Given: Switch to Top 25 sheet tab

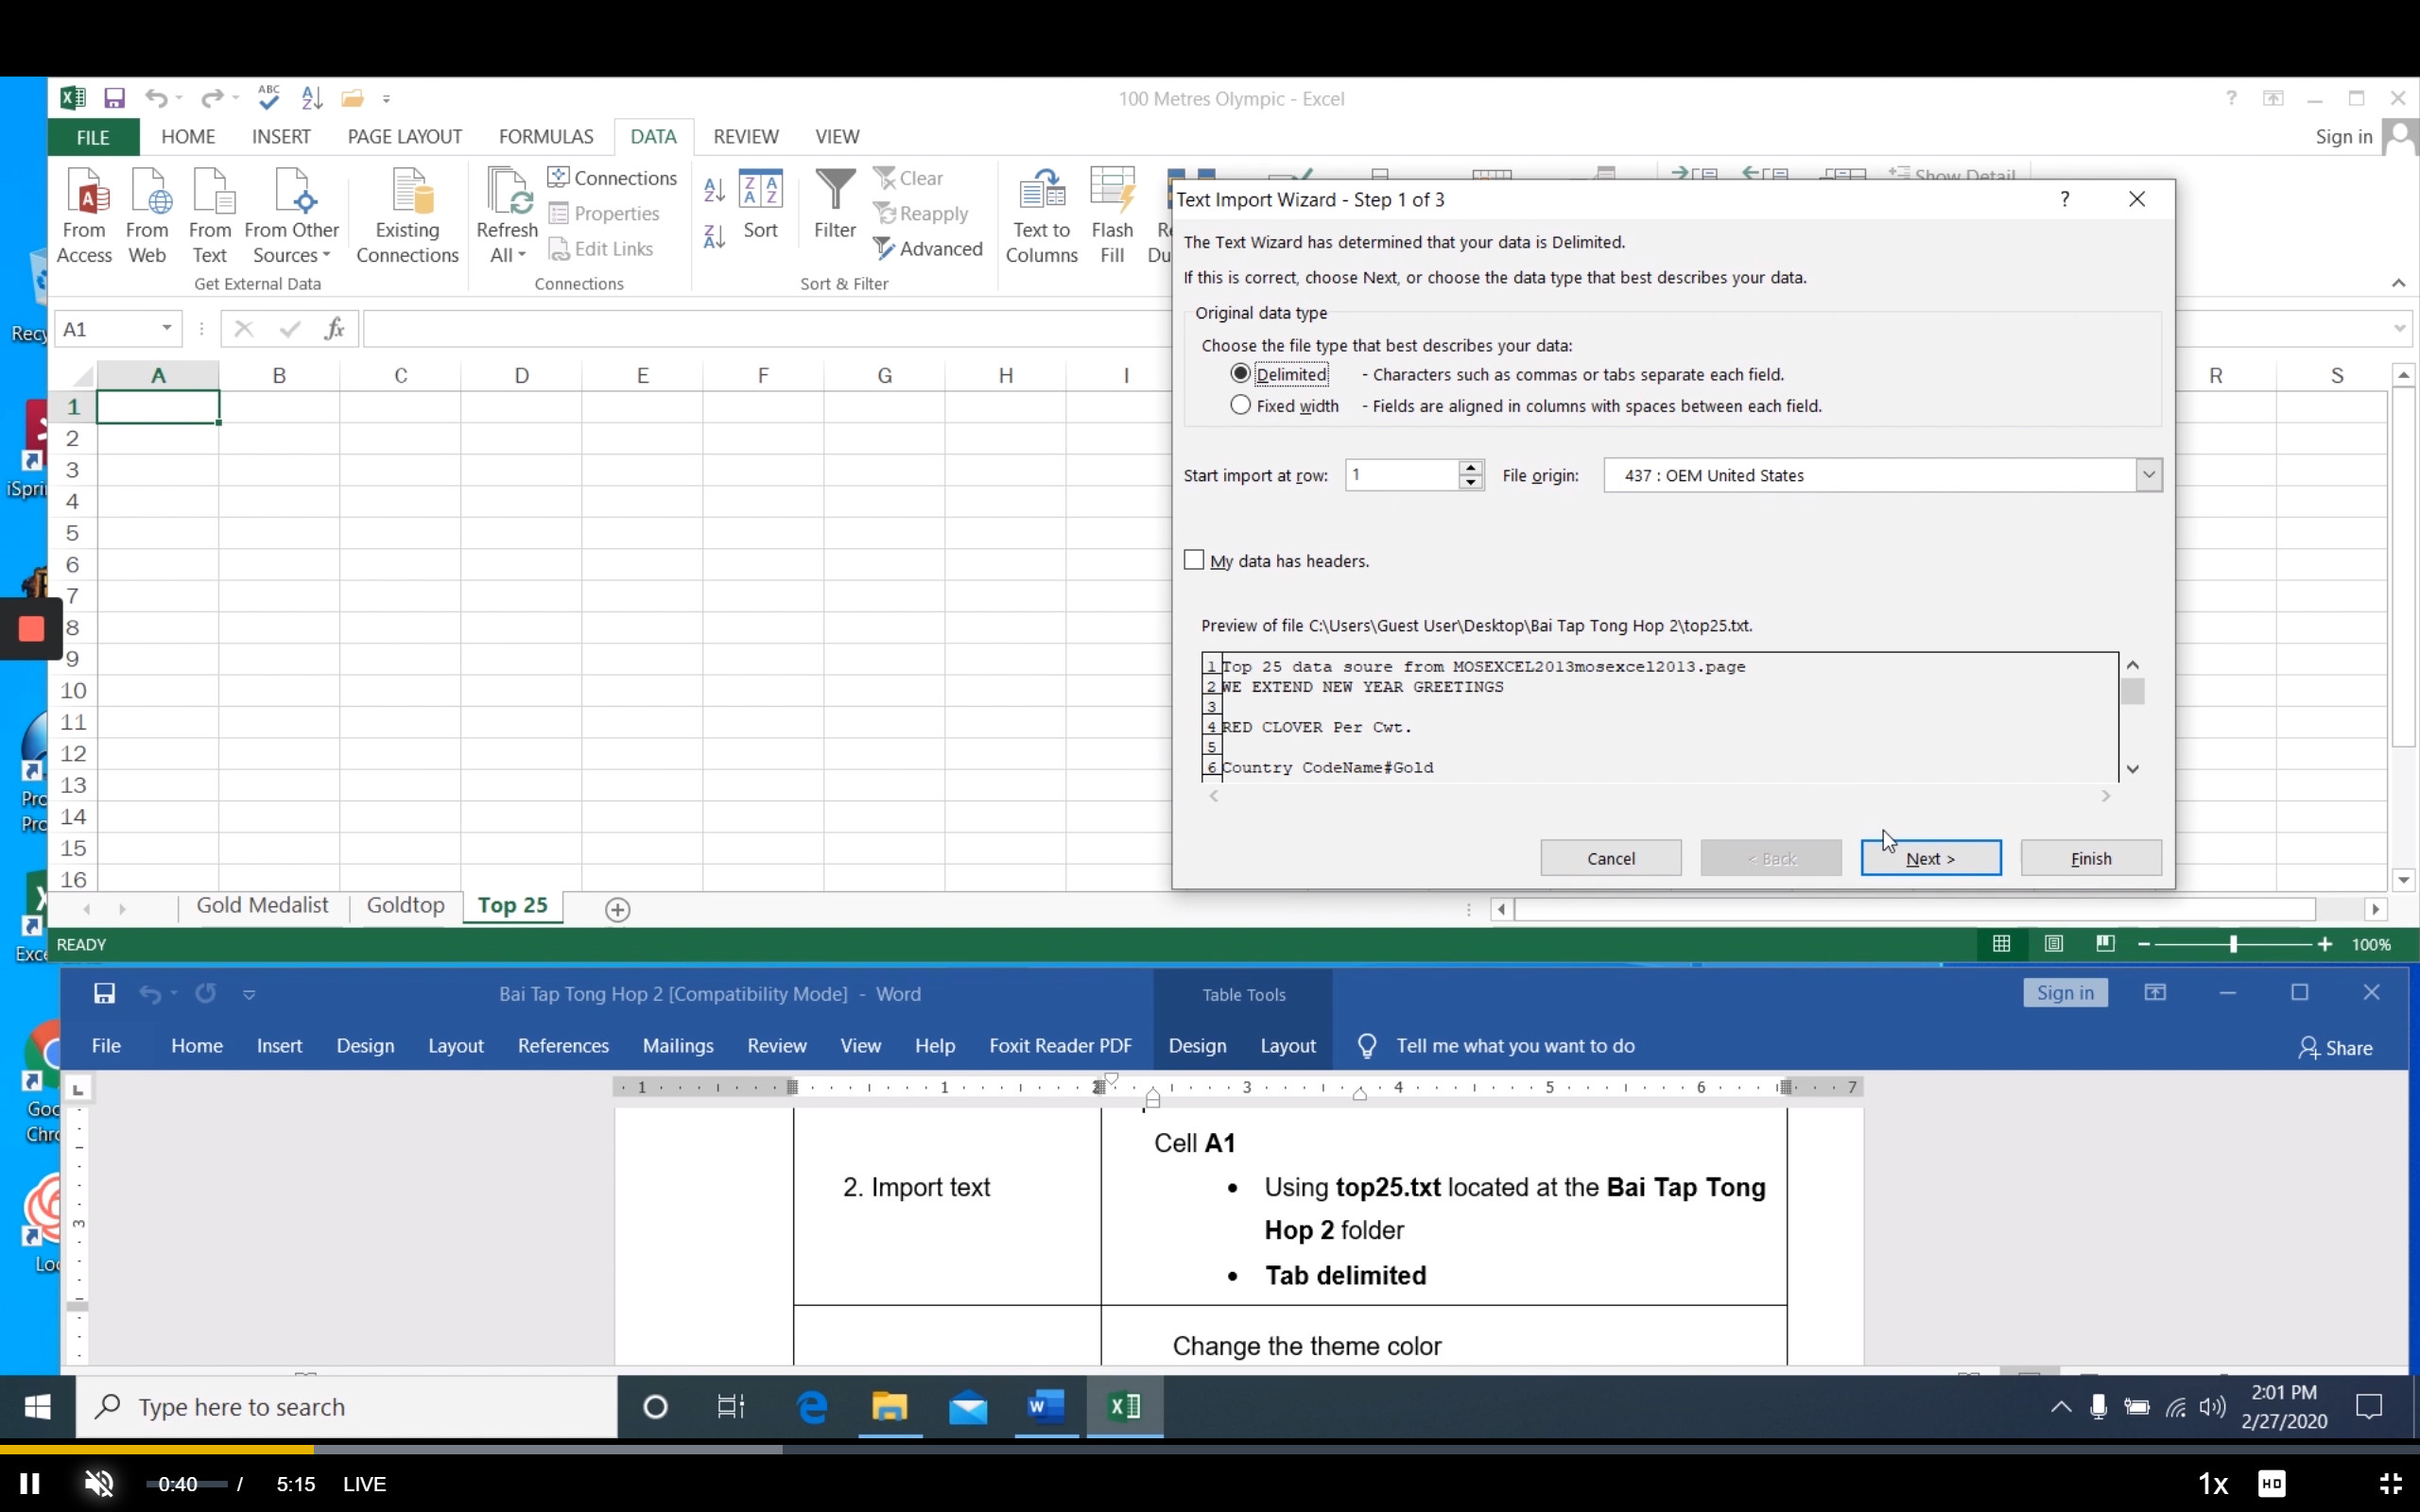Looking at the screenshot, I should point(510,906).
